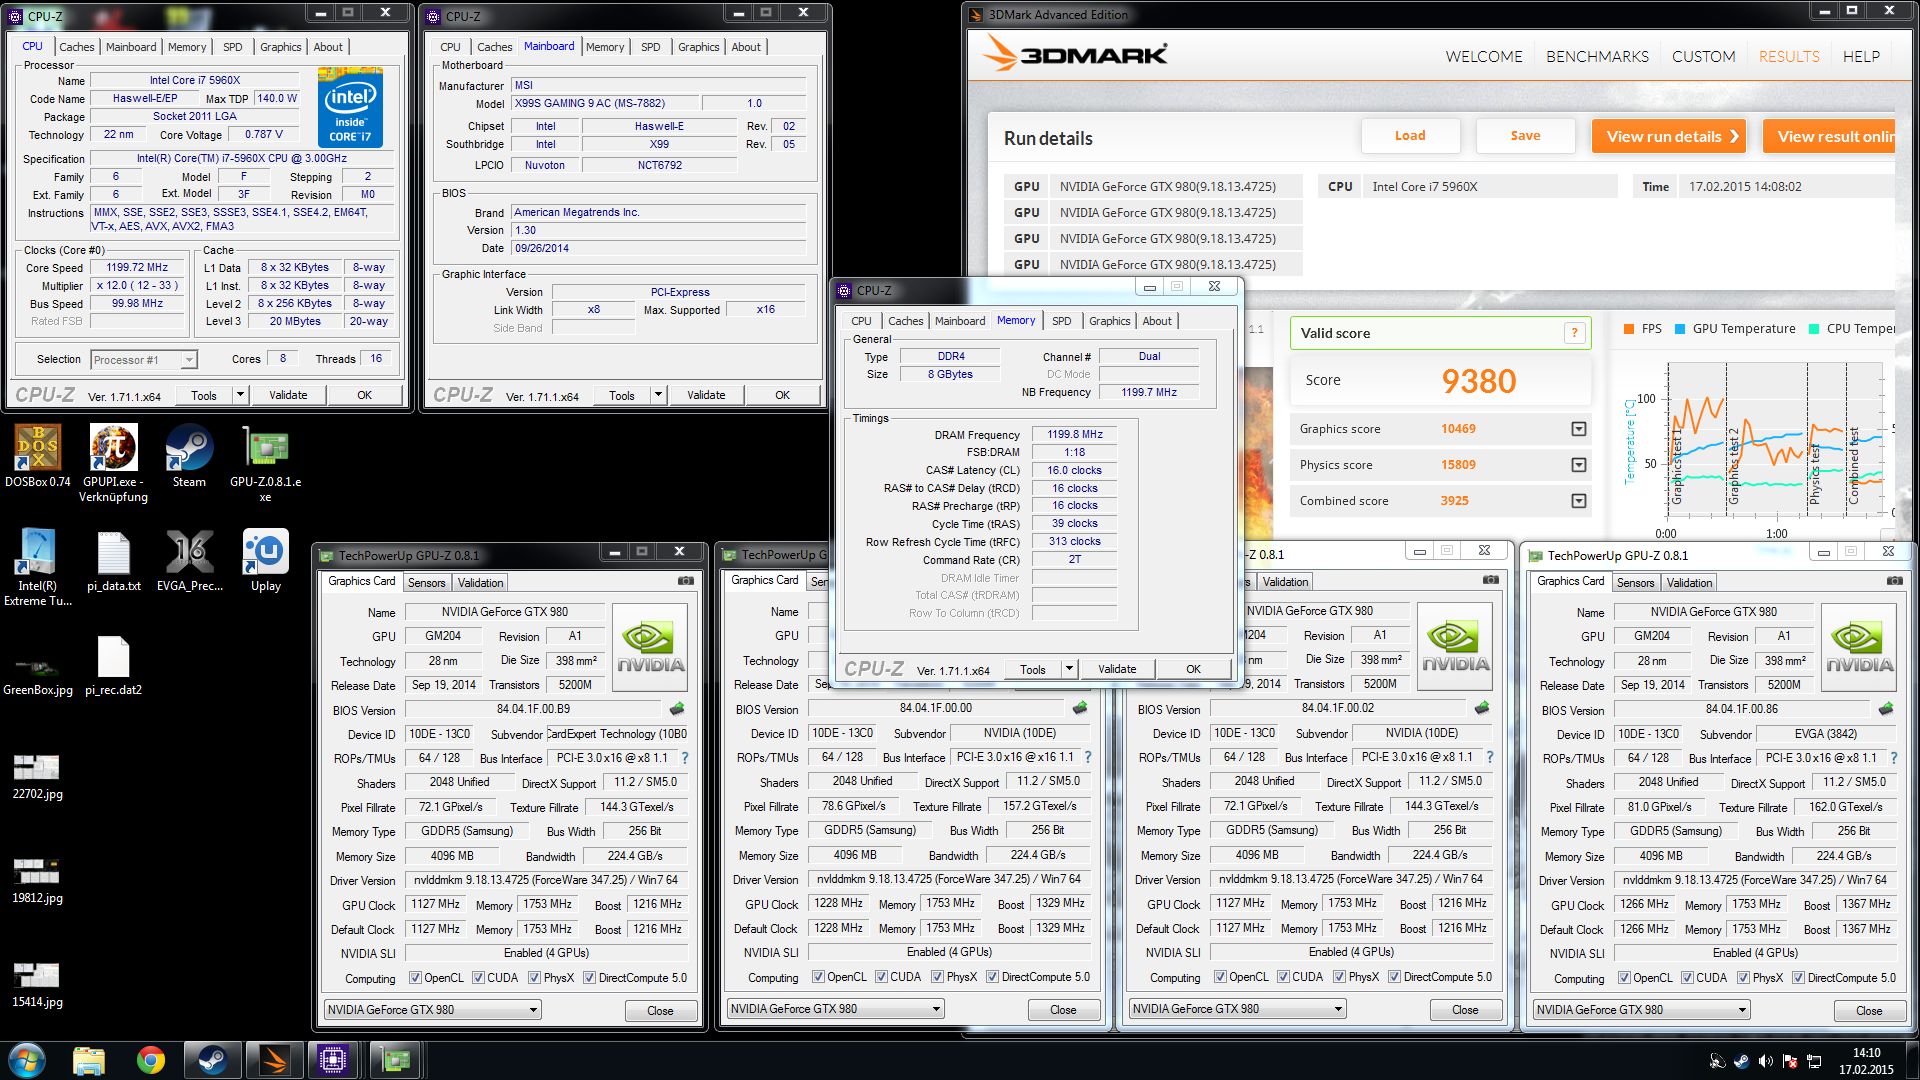This screenshot has height=1080, width=1920.
Task: Go to BENCHMARKS in 3DMark navigation
Action: pyautogui.click(x=1597, y=57)
